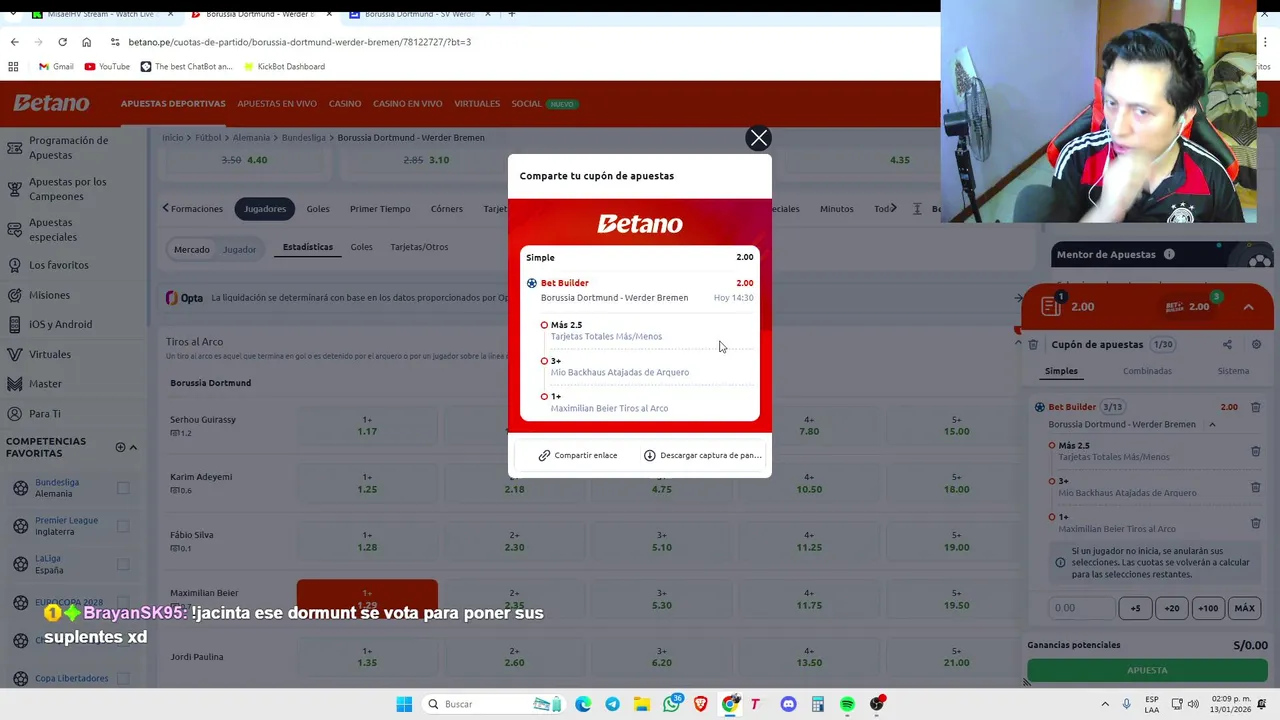Open Apuestas por los Campeones icon
Screen dimensions: 1280x720
point(15,189)
